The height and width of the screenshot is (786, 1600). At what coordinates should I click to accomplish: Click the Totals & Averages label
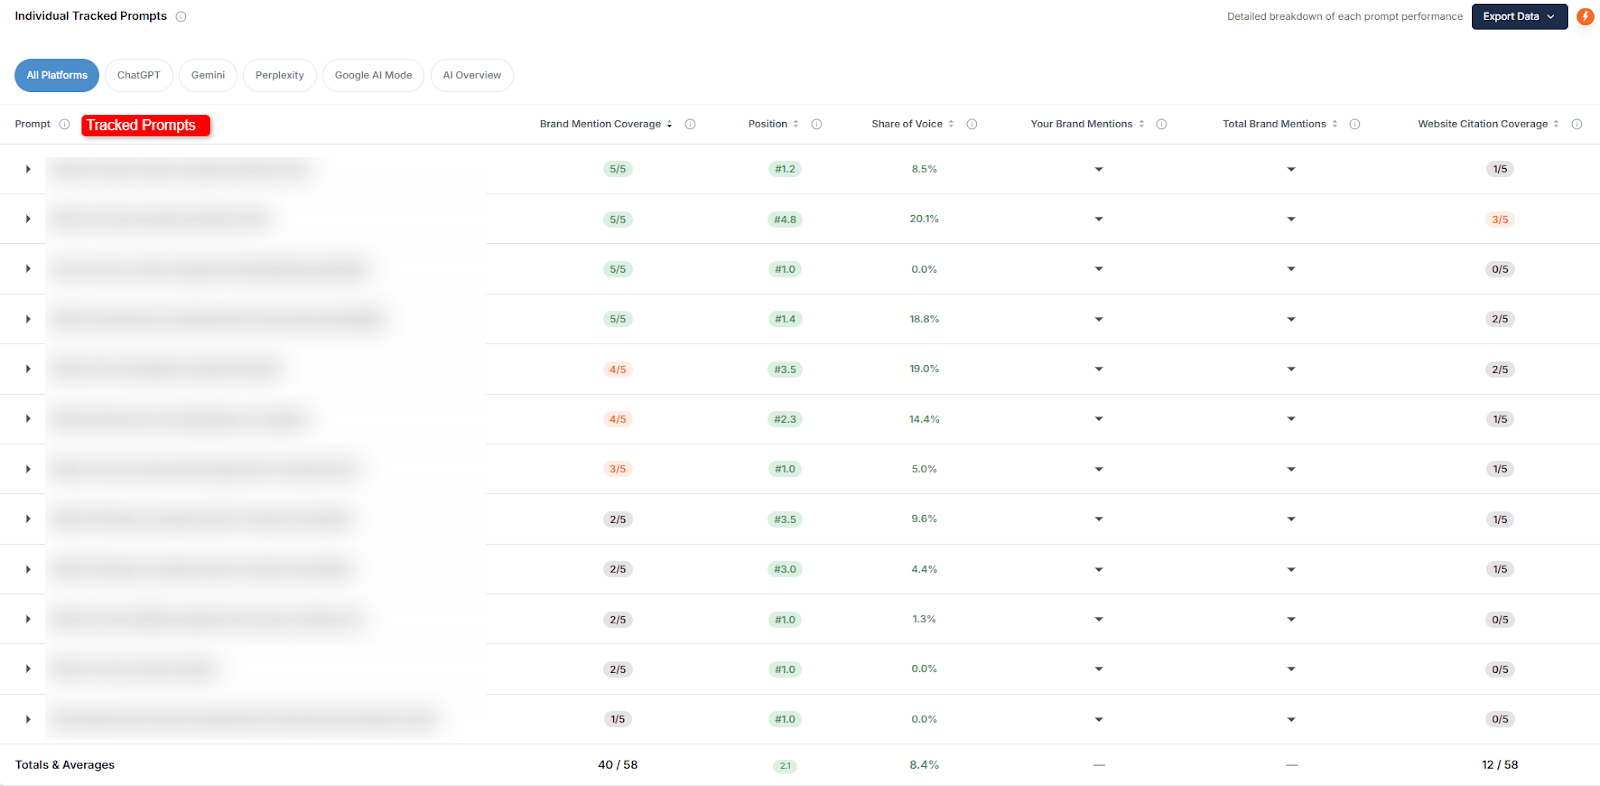[65, 765]
